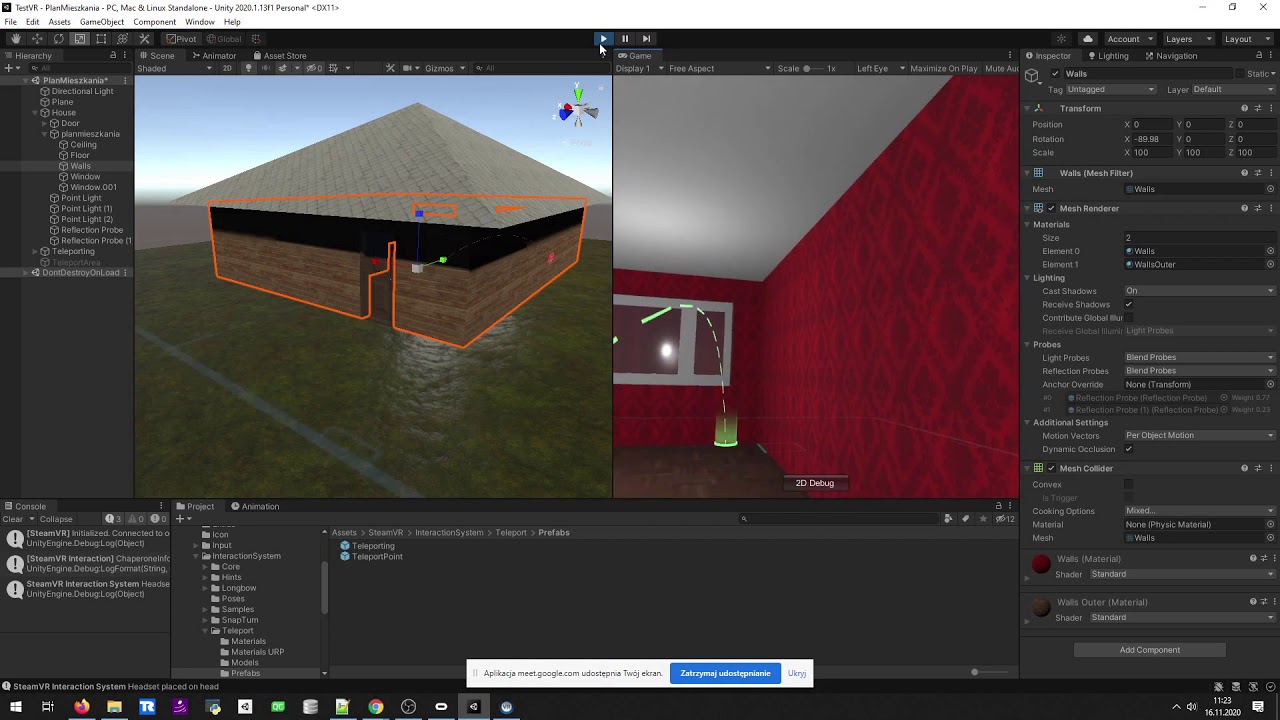Open Transform component help icon

(1244, 108)
